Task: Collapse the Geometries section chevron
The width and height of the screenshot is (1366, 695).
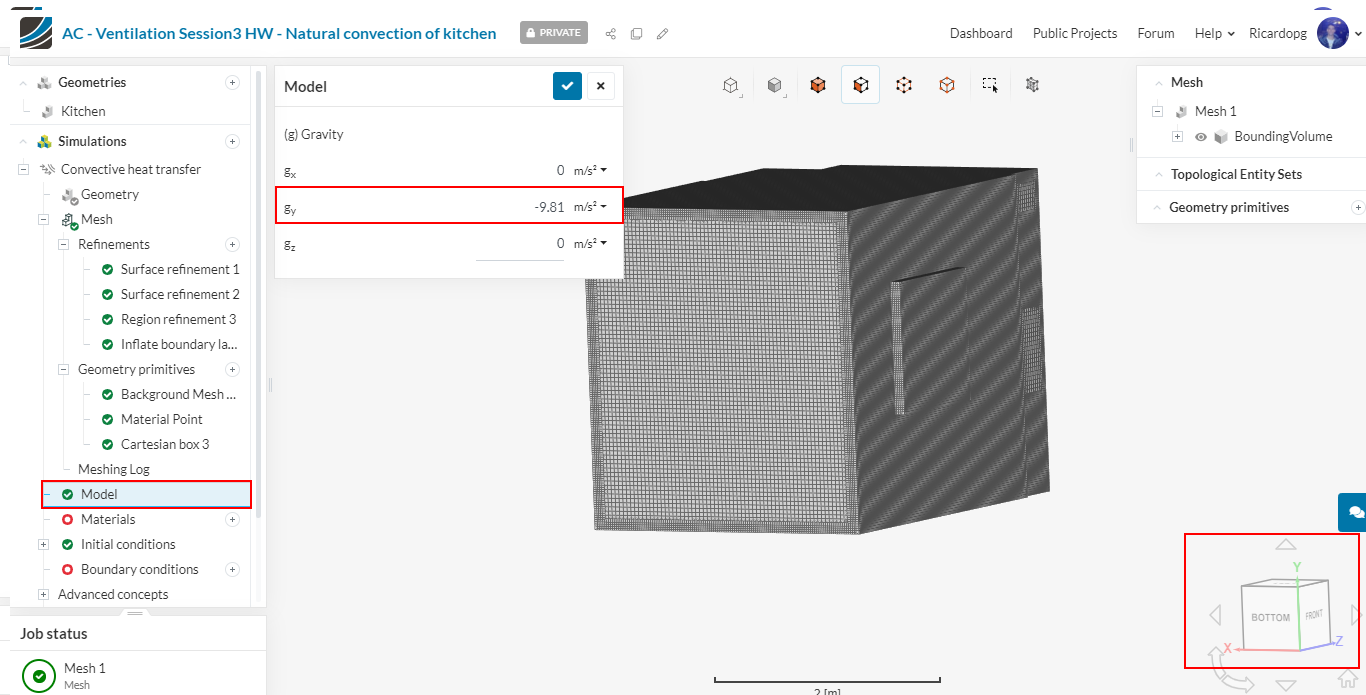Action: point(23,83)
